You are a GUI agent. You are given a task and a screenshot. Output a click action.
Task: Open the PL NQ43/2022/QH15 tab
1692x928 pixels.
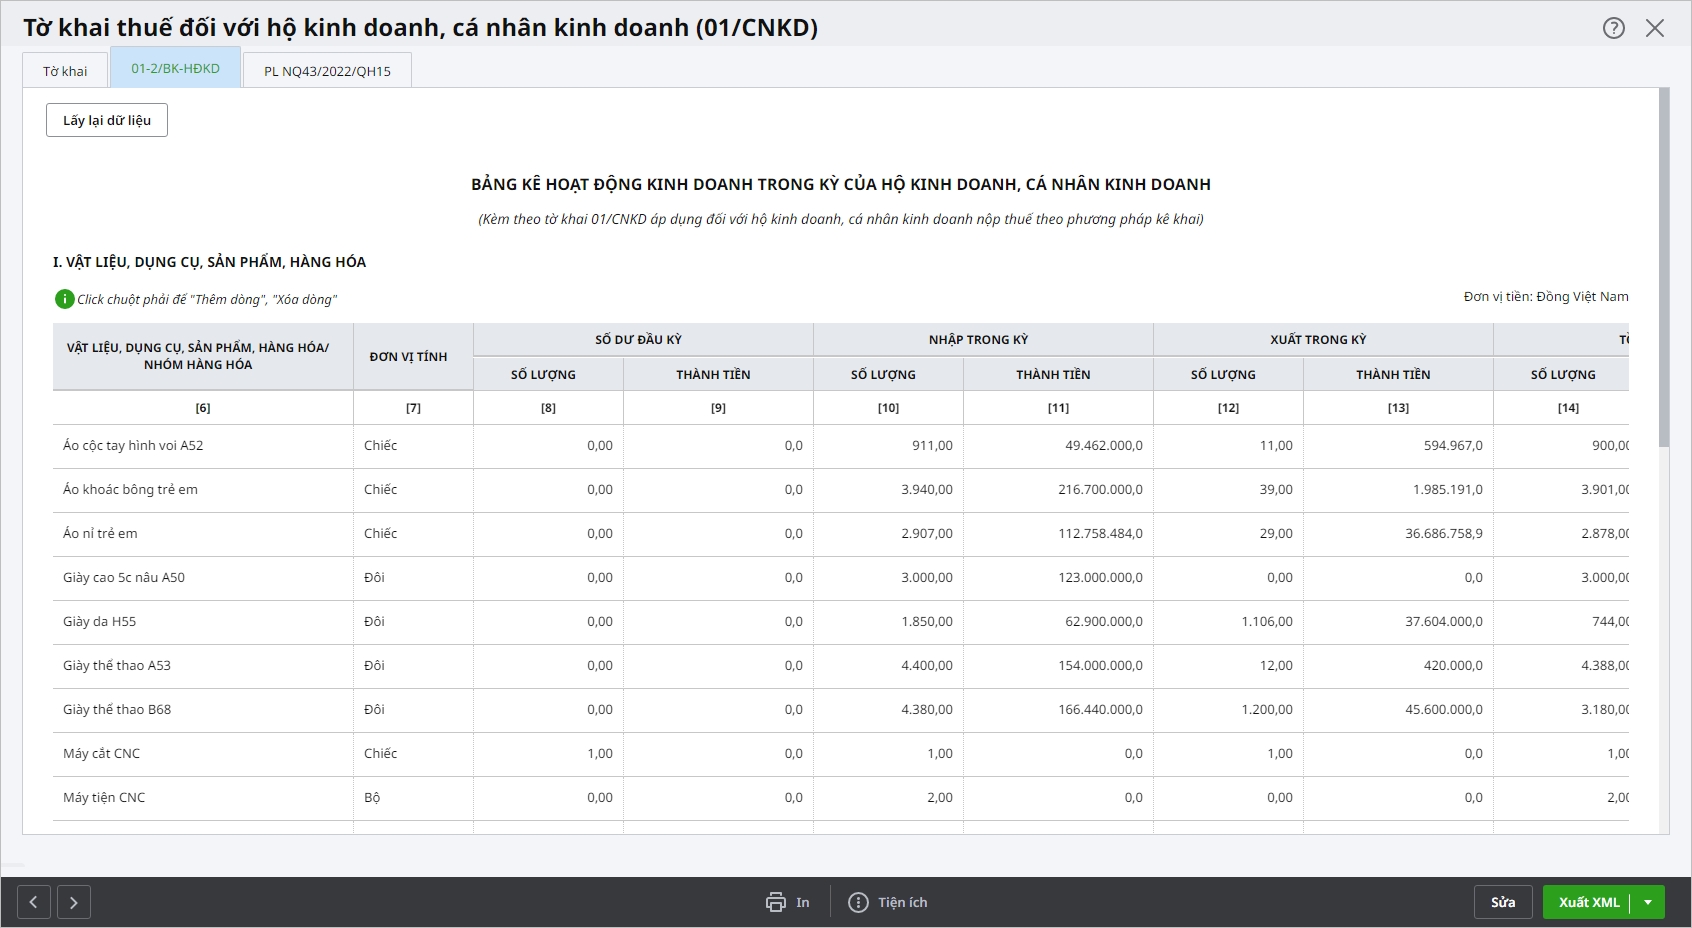pos(327,71)
